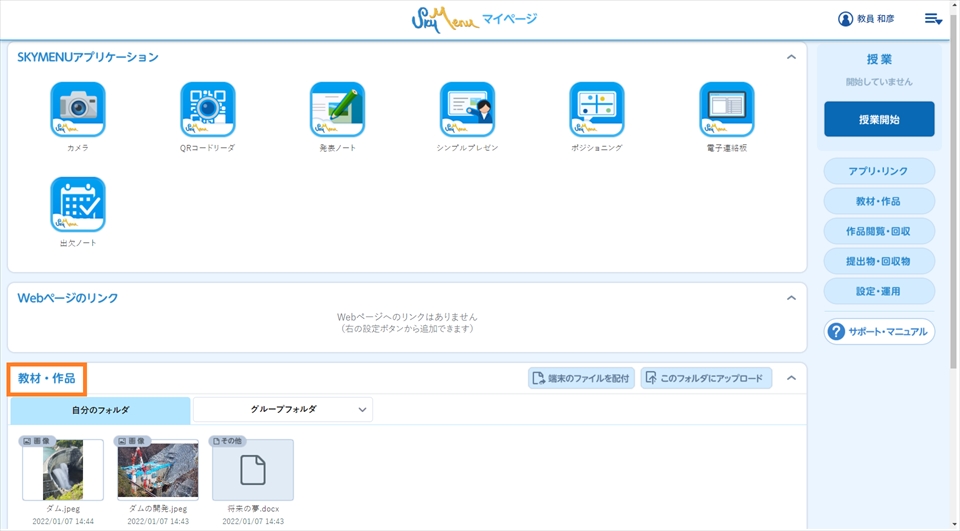Viewport: 960px width, 531px height.
Task: Switch to the 自分のフォルダ tab
Action: click(100, 410)
